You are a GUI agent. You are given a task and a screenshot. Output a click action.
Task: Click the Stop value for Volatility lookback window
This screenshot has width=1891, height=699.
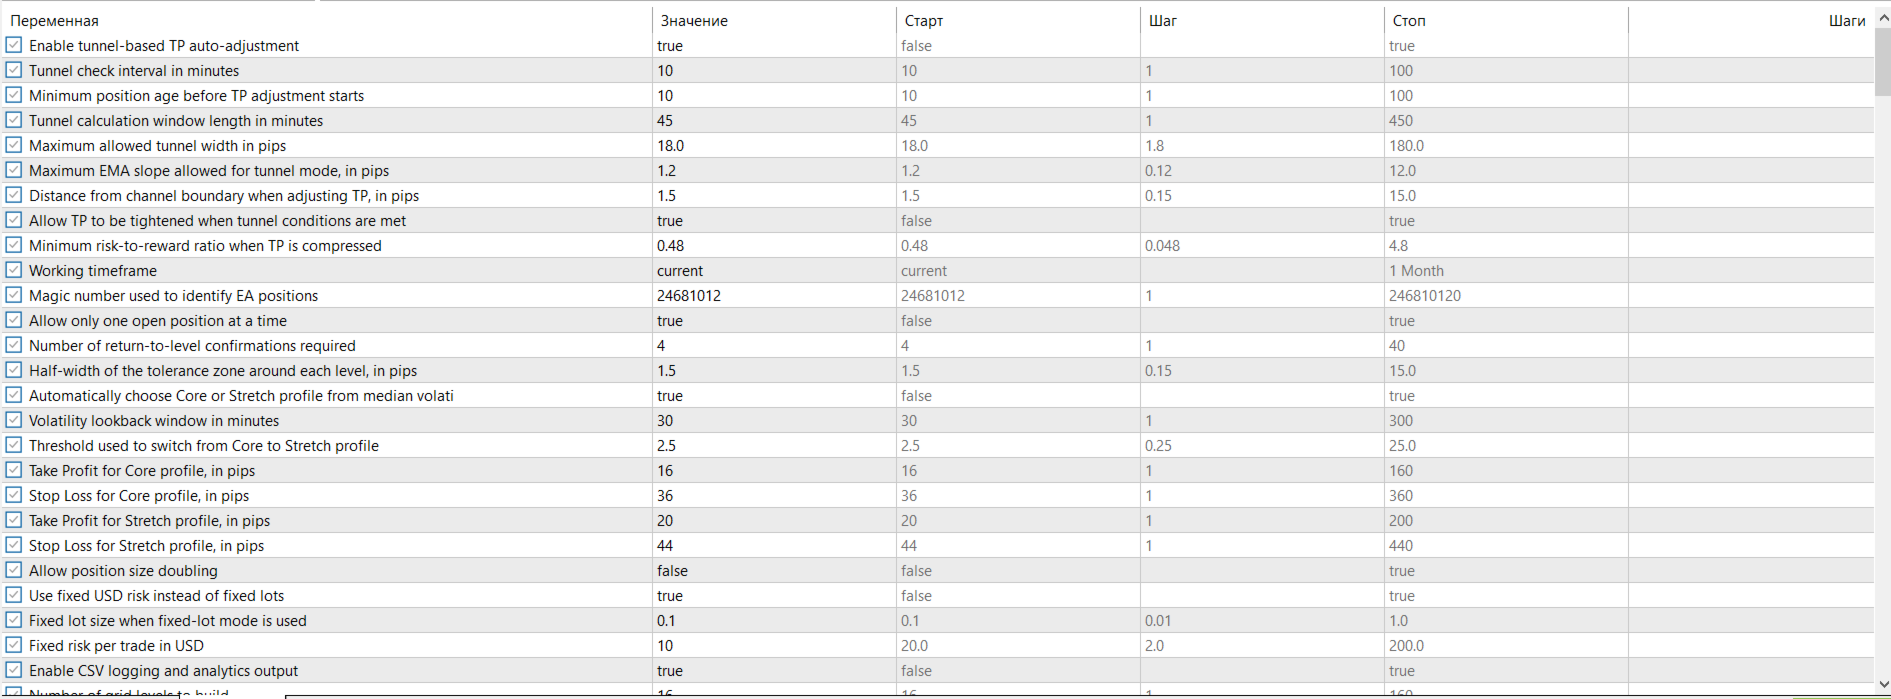(1506, 420)
